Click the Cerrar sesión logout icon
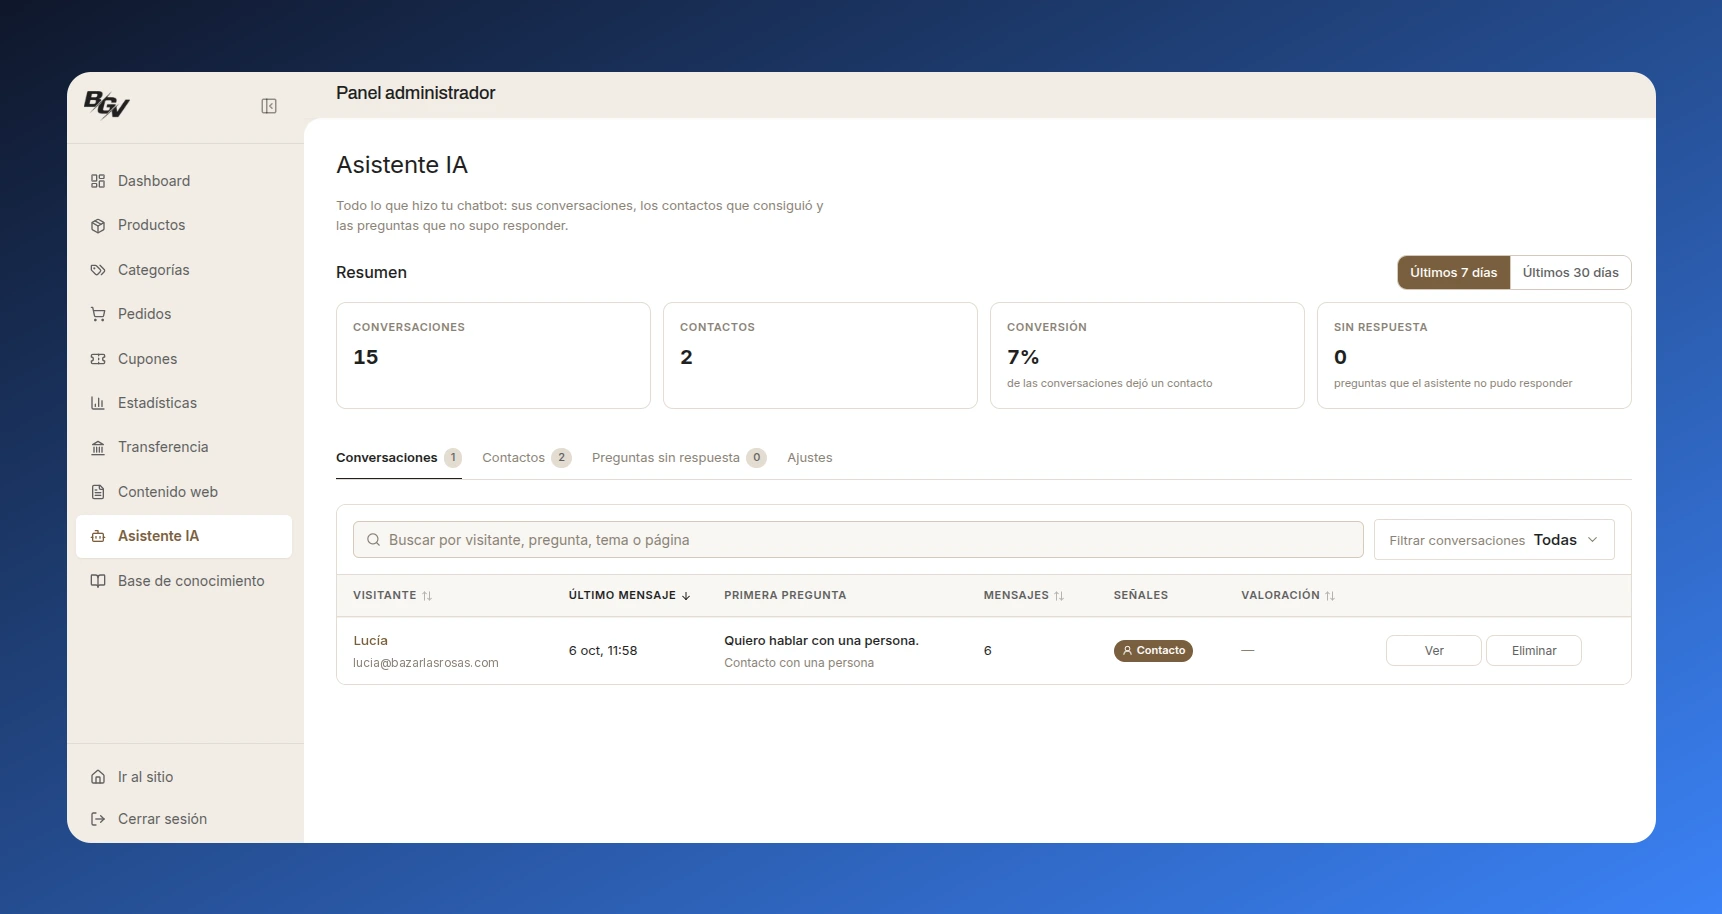 click(x=98, y=819)
